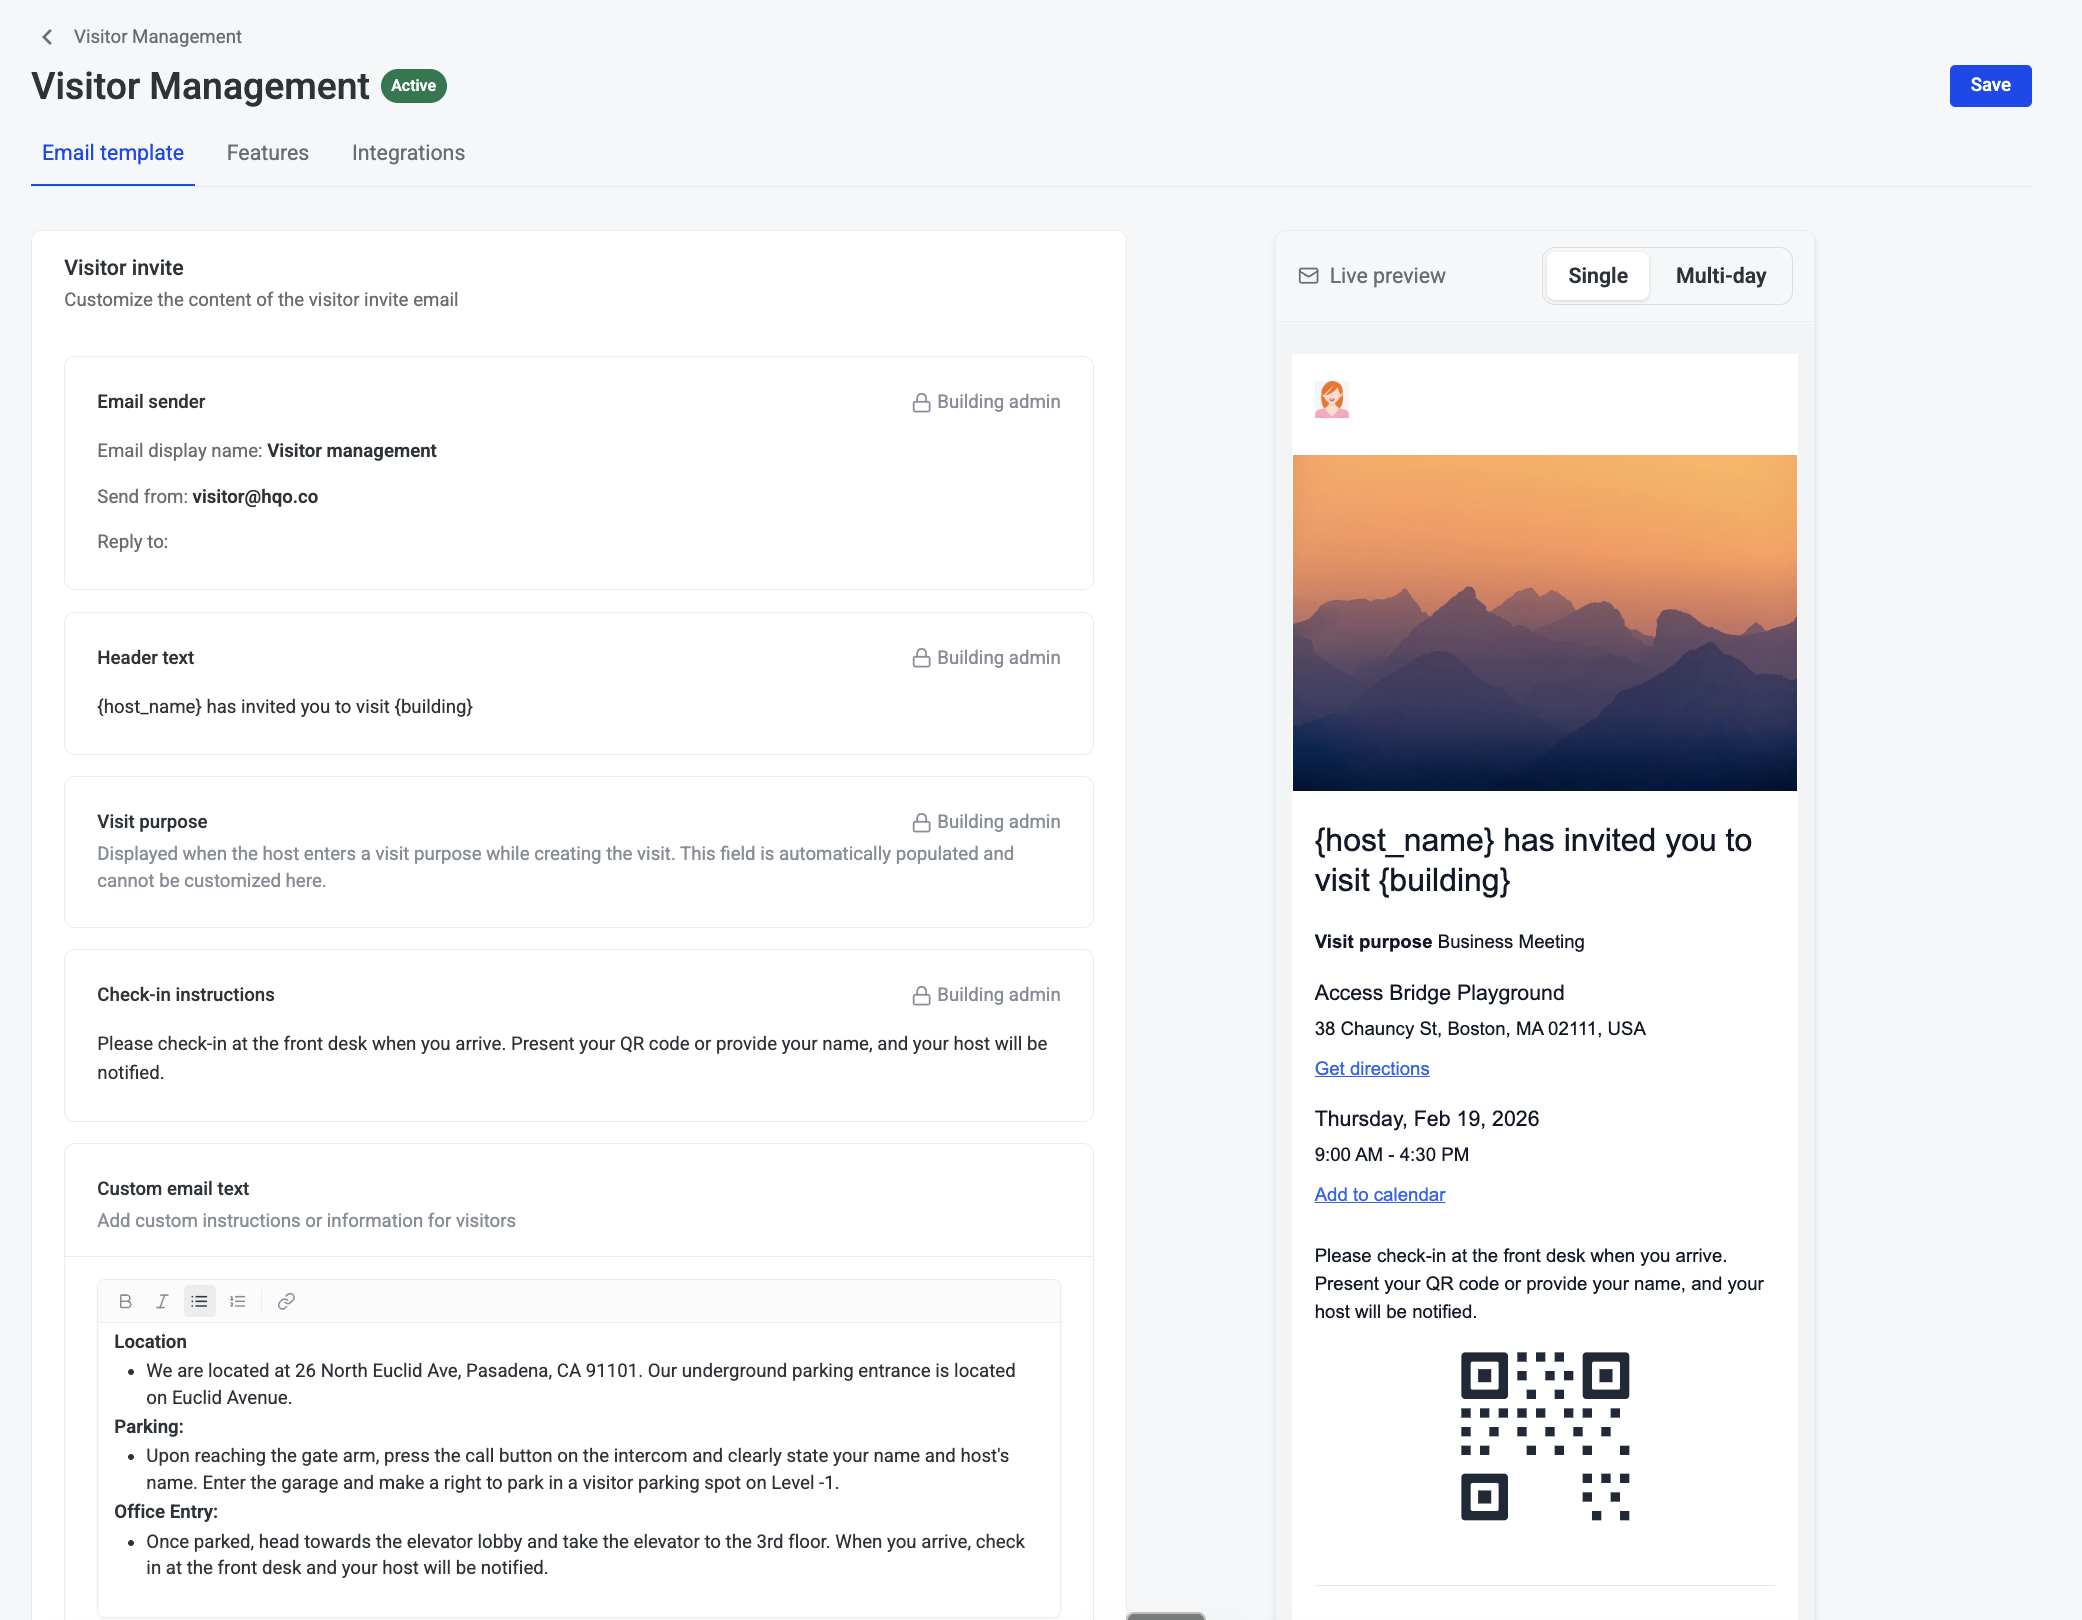Click the back arrow next to Visitor Management

pyautogui.click(x=47, y=37)
